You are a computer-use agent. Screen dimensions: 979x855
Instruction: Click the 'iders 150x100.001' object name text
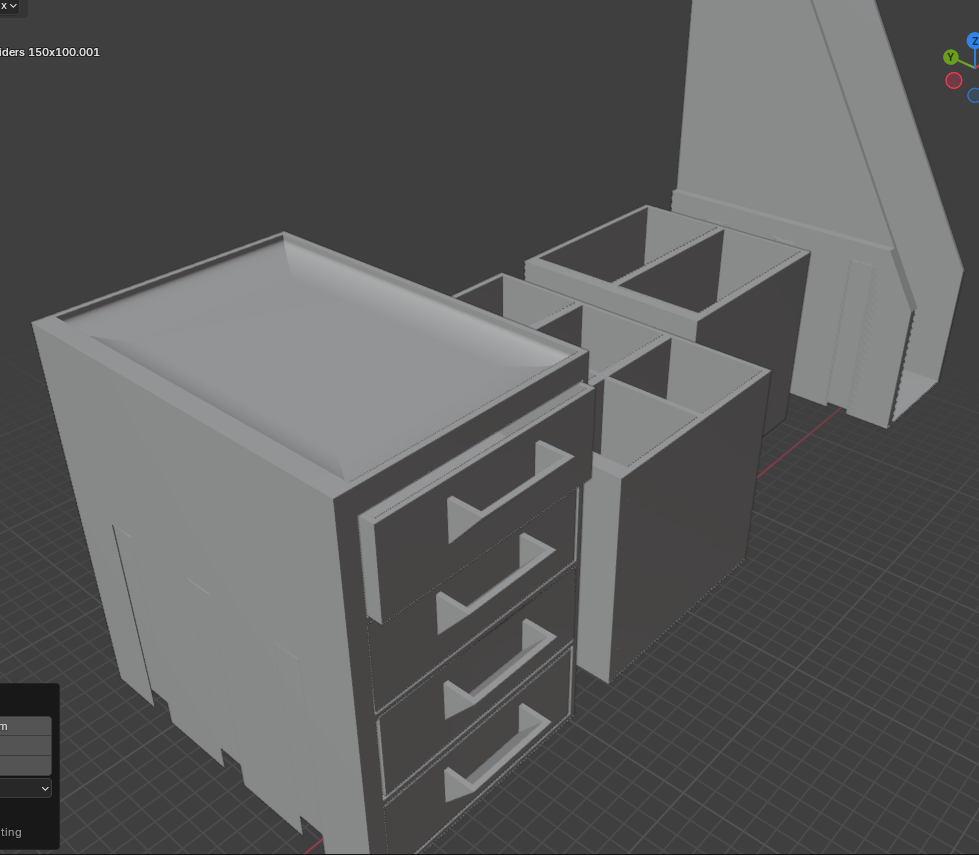[x=49, y=52]
